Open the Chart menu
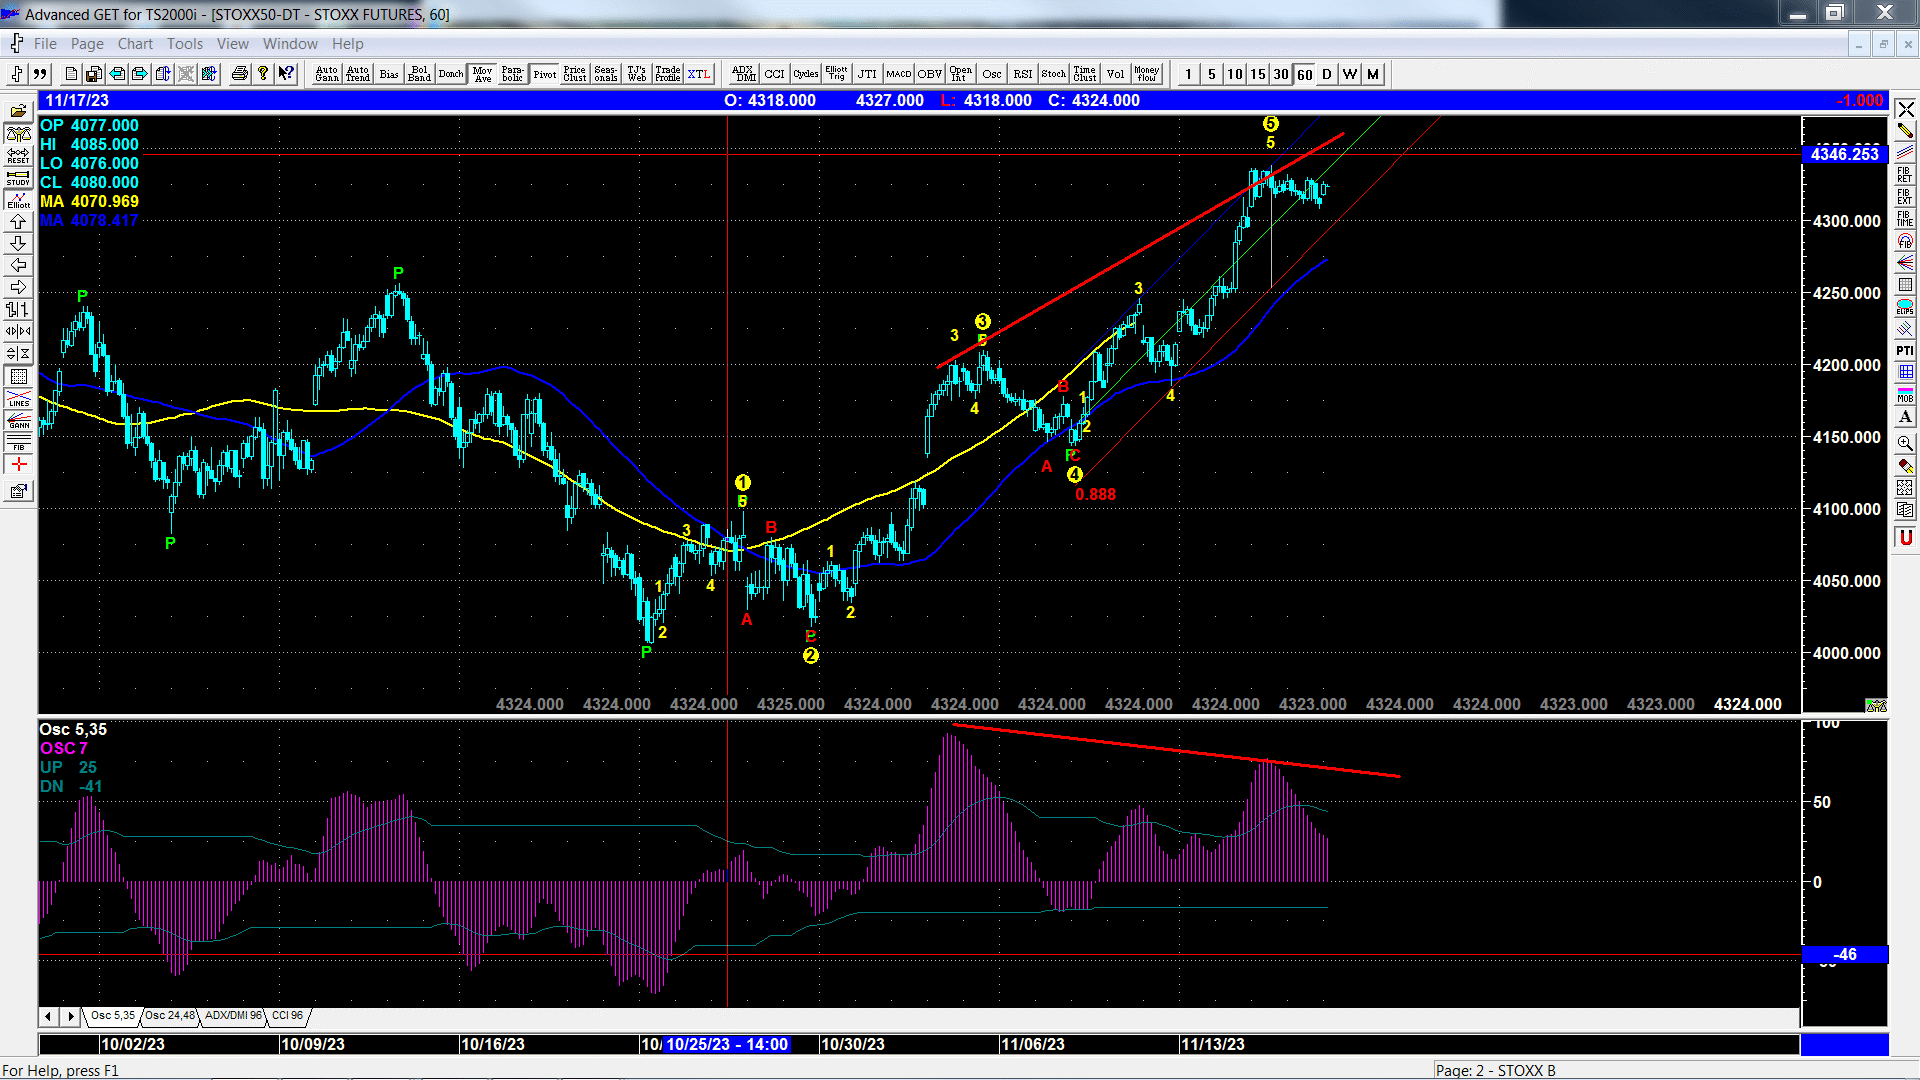The height and width of the screenshot is (1080, 1920). point(135,44)
